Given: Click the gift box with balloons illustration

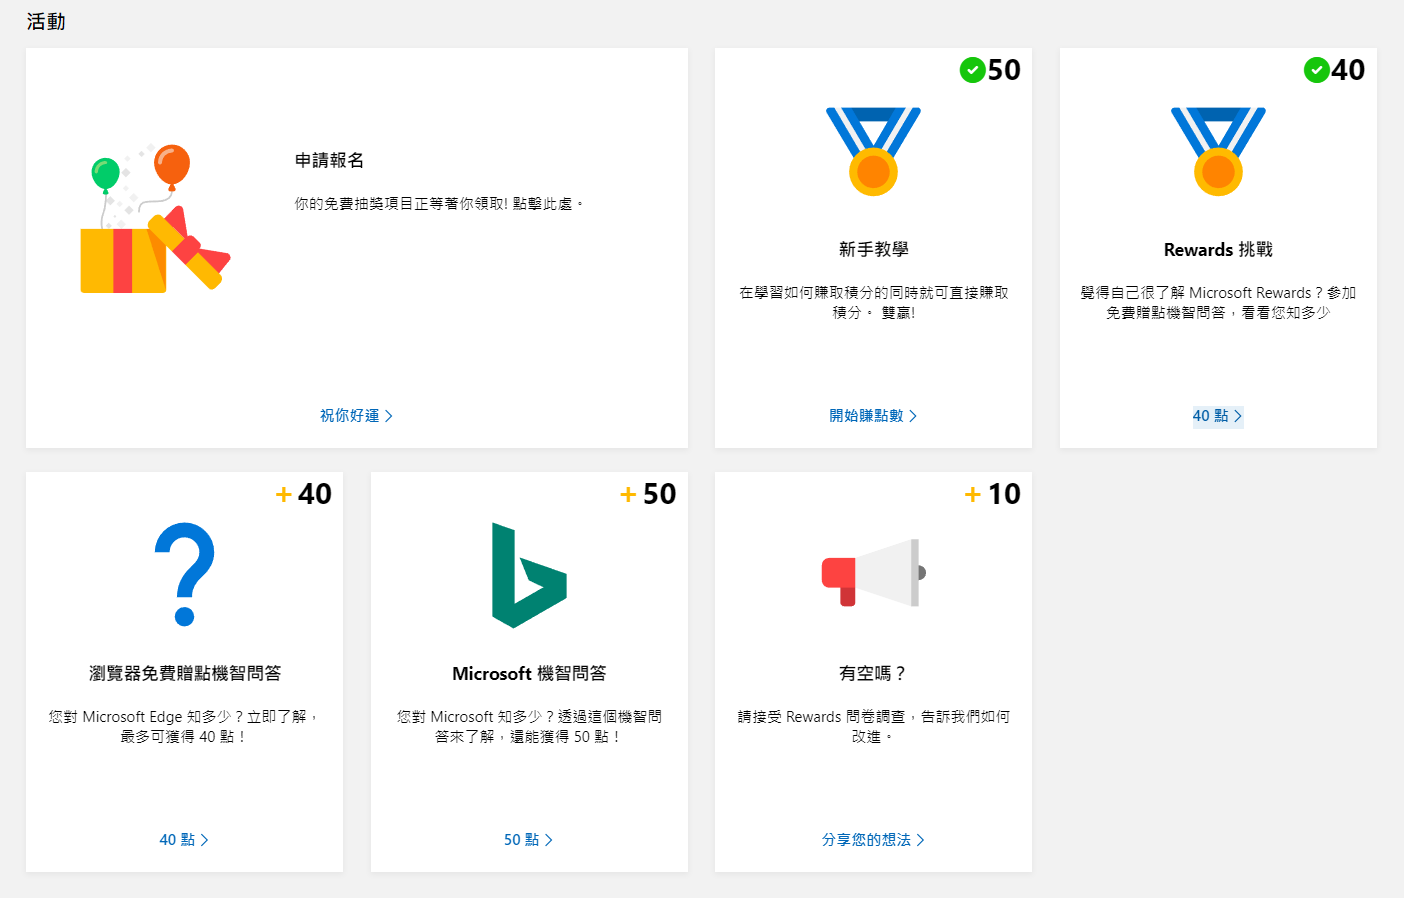Looking at the screenshot, I should pyautogui.click(x=156, y=217).
